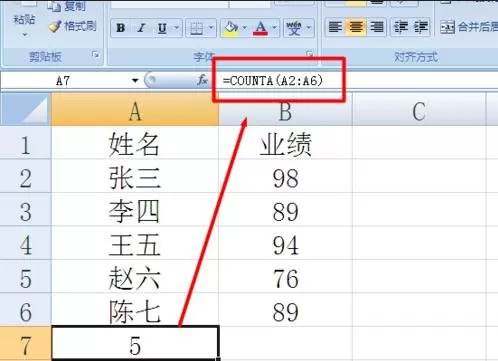Click the select-all corner triangle
Image resolution: width=498 pixels, height=361 pixels.
(26, 109)
